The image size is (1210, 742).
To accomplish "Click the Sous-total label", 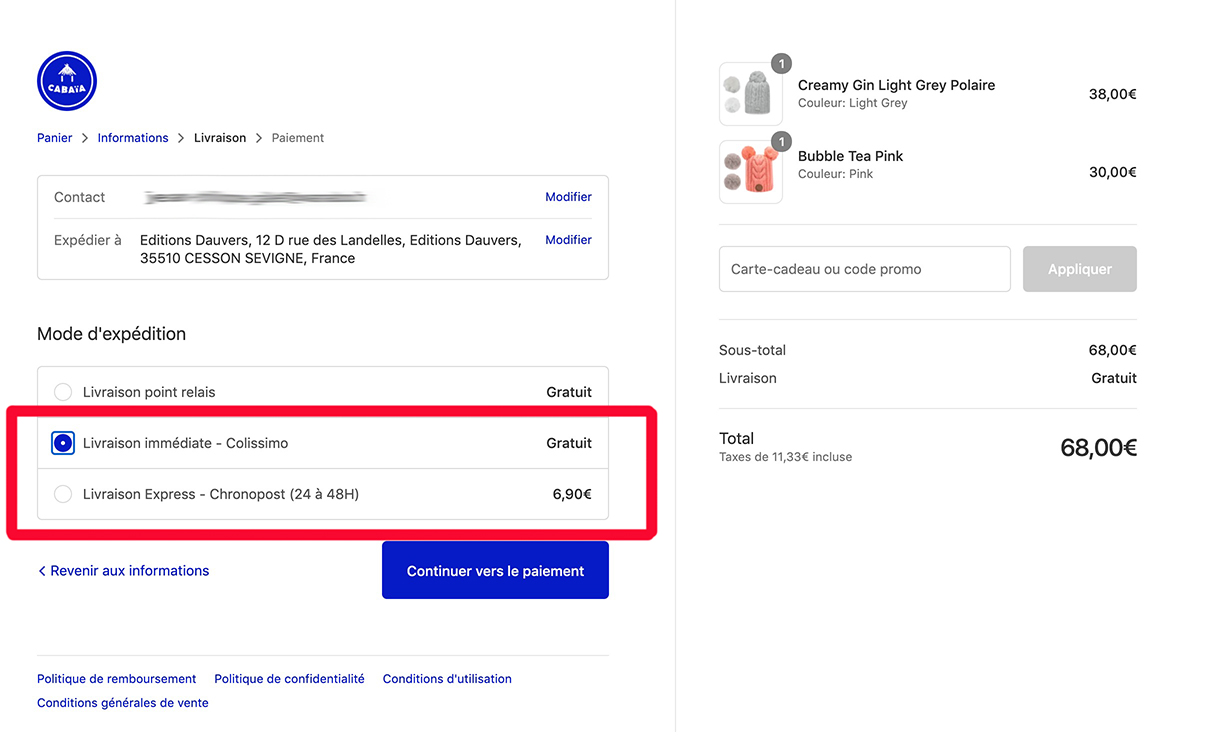I will (753, 350).
